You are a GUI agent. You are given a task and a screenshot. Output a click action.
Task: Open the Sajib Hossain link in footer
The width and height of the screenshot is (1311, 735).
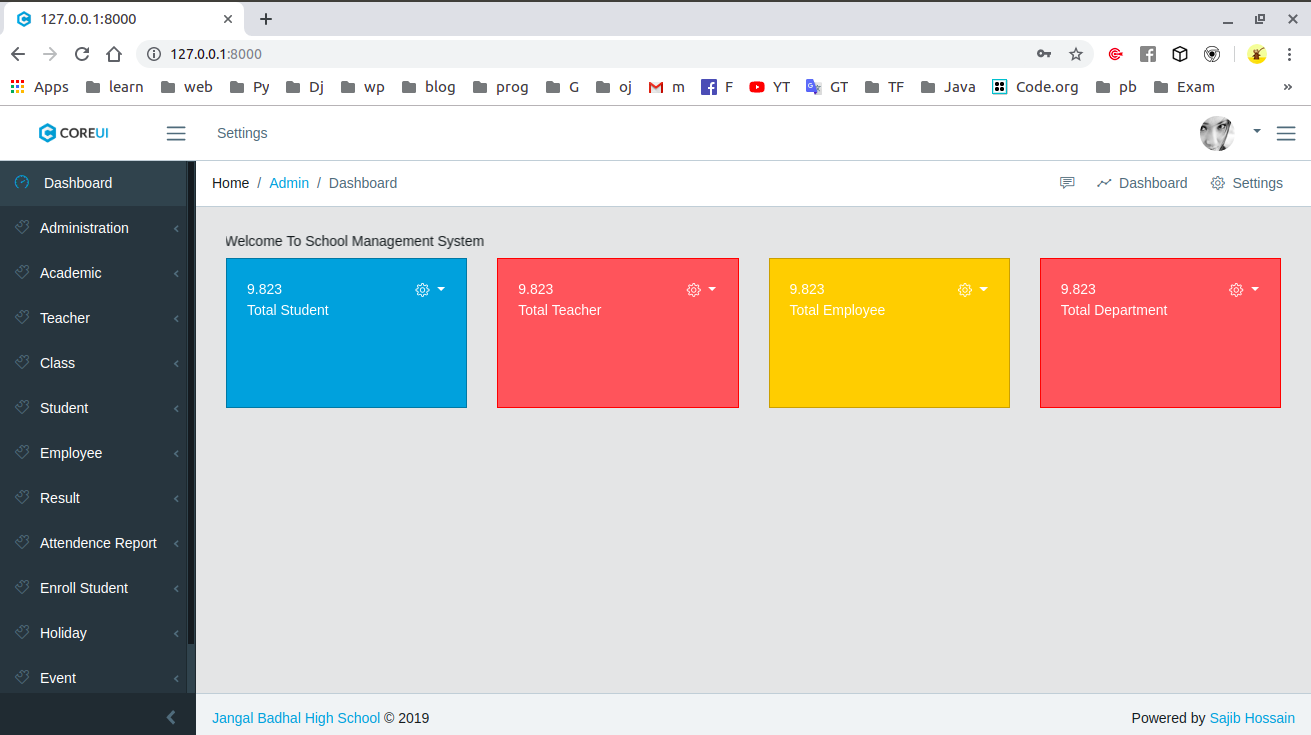(1252, 717)
